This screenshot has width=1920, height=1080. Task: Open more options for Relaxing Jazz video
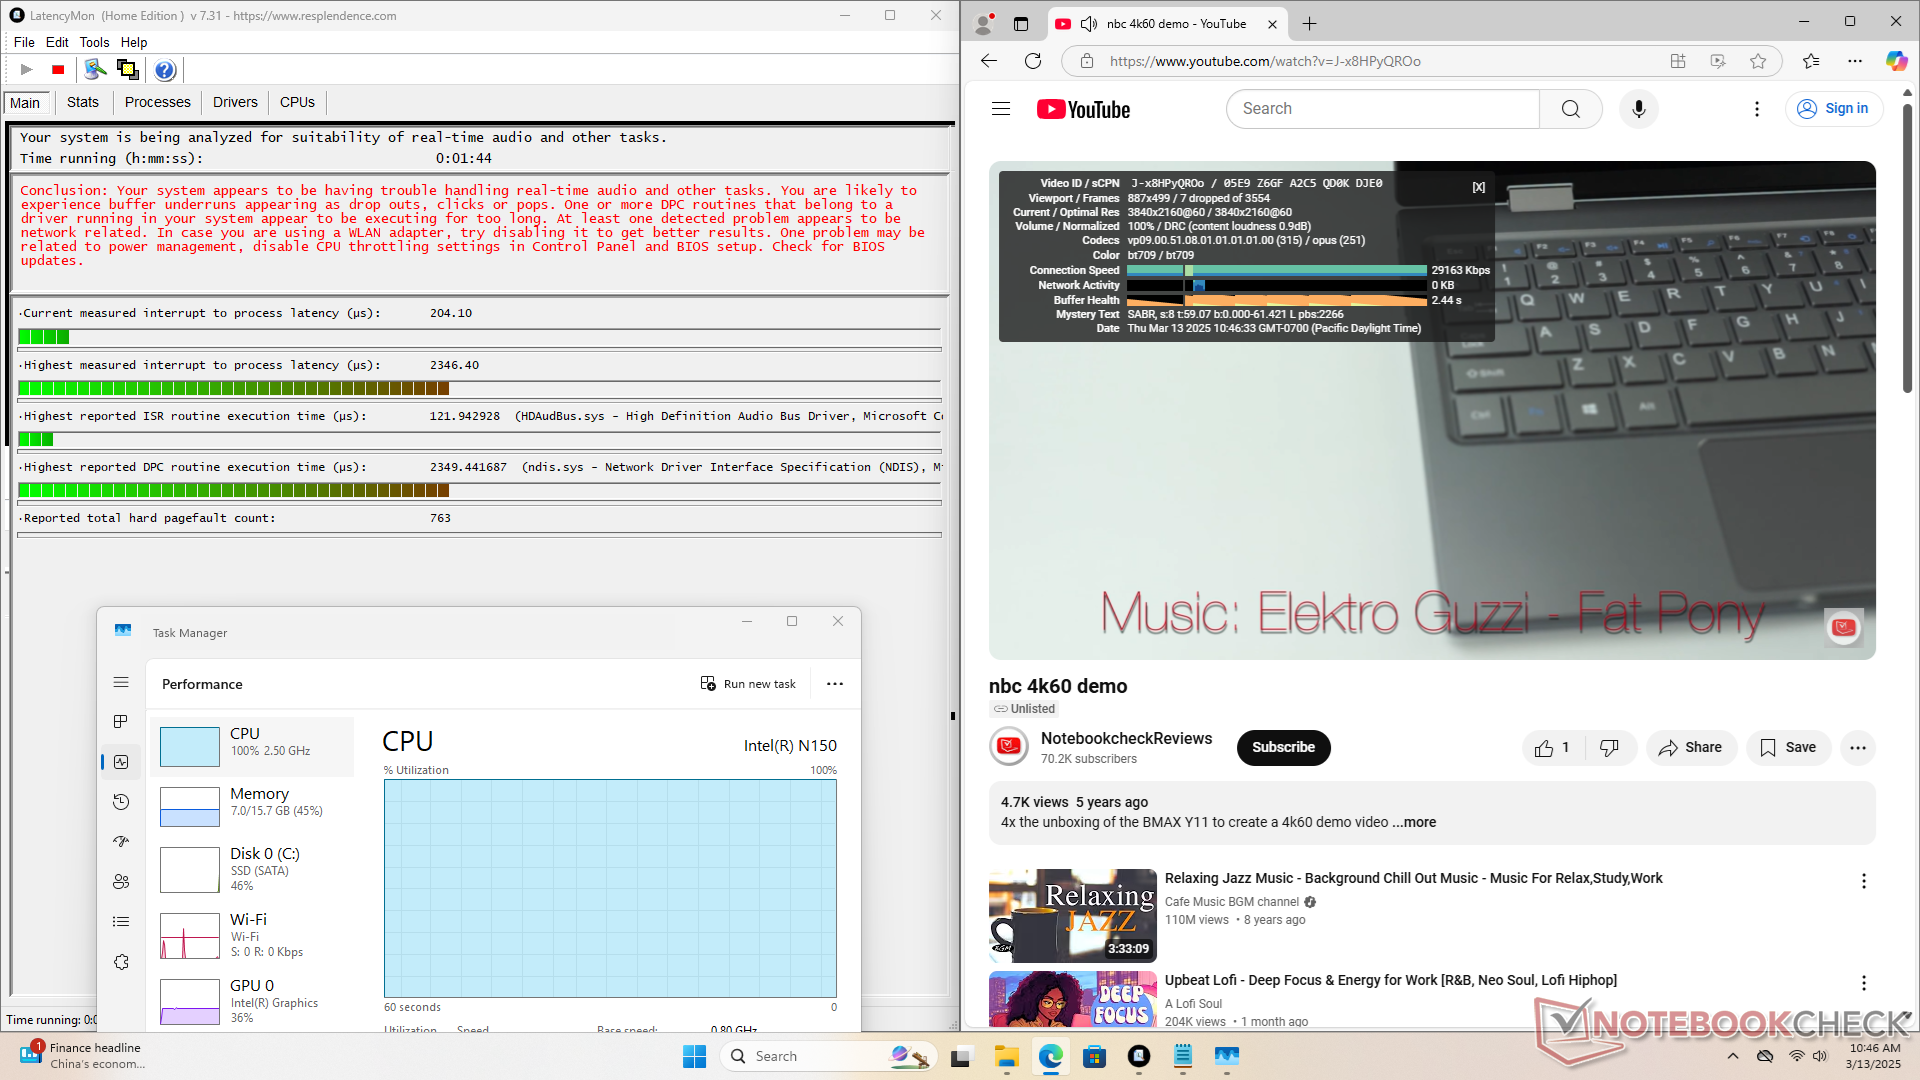click(x=1863, y=881)
